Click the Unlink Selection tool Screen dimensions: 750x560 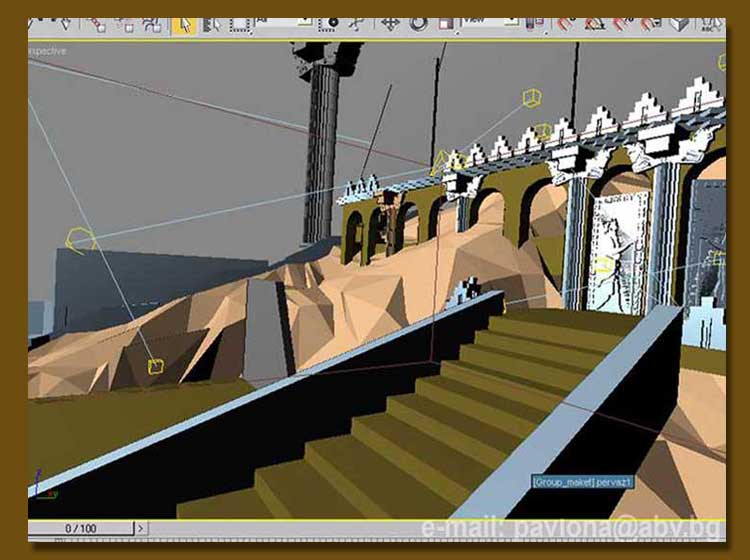pos(125,25)
